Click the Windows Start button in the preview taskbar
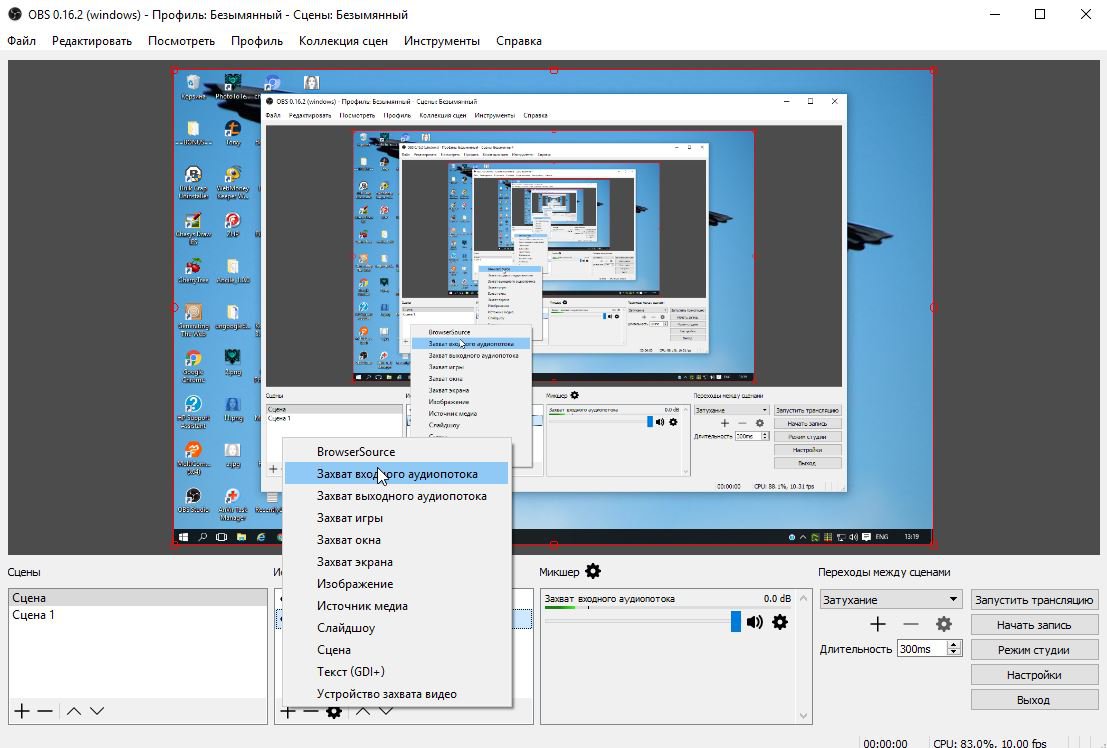The image size is (1107, 748). tap(184, 537)
